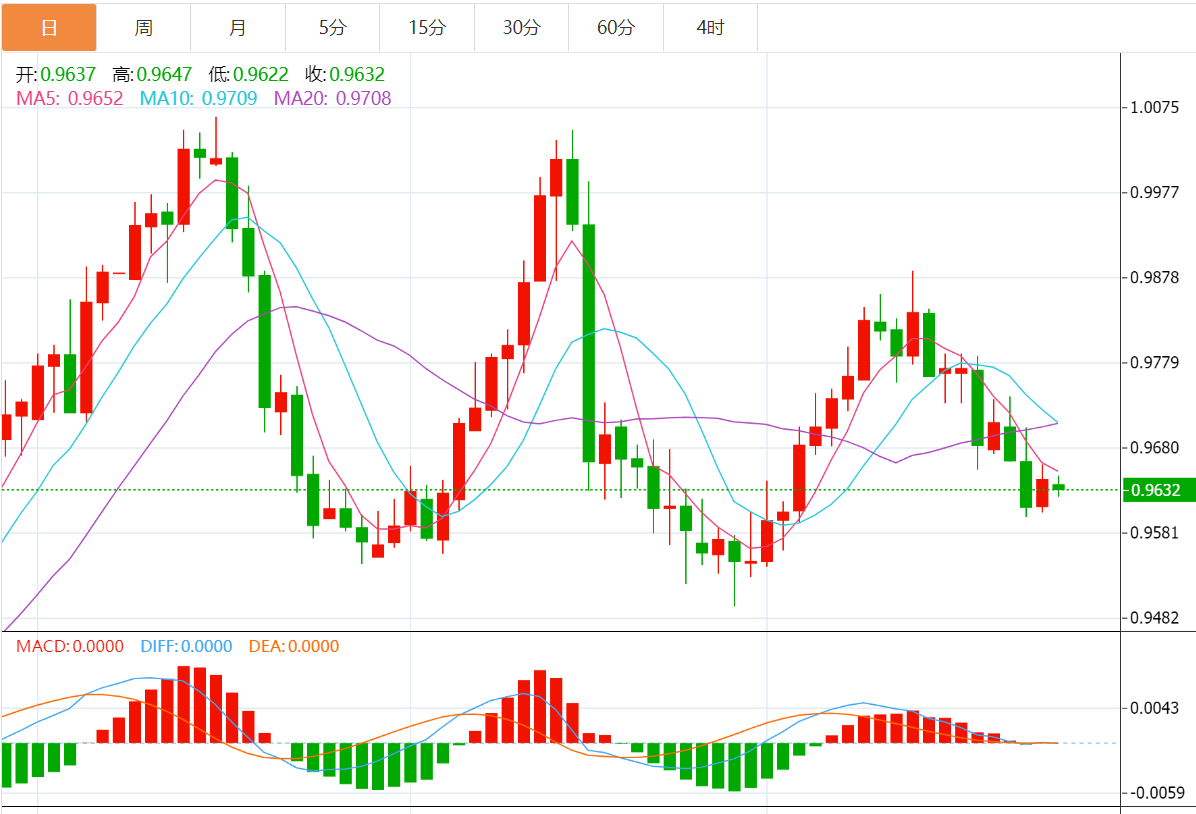The width and height of the screenshot is (1196, 814).
Task: Click the 0.9581 price axis label
Action: coord(1154,532)
